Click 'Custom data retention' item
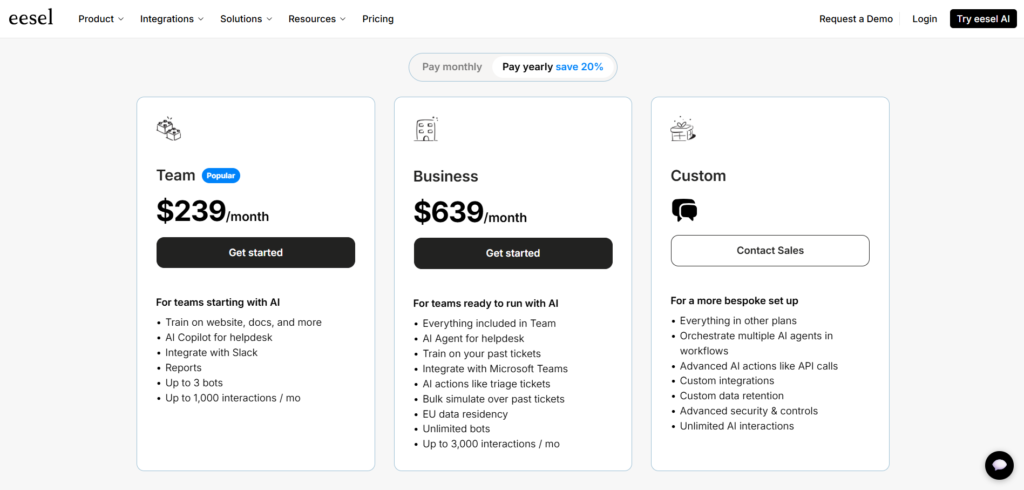This screenshot has height=490, width=1024. (731, 395)
